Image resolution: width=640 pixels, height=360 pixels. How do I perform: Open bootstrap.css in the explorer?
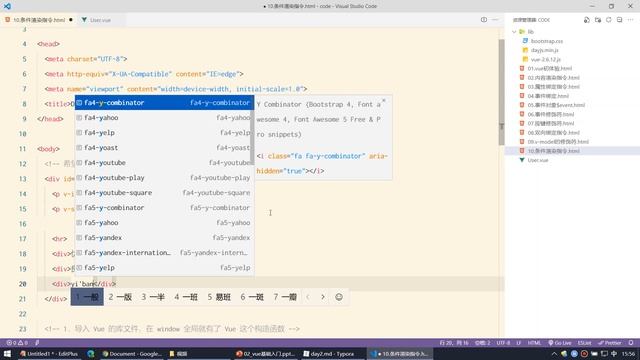pyautogui.click(x=547, y=41)
